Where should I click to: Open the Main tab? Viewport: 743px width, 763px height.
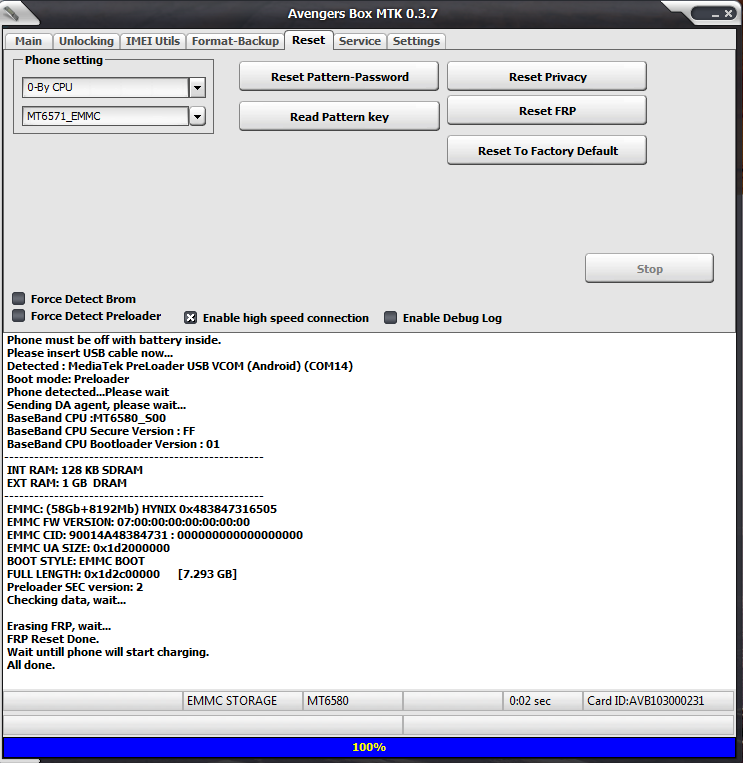tap(28, 41)
